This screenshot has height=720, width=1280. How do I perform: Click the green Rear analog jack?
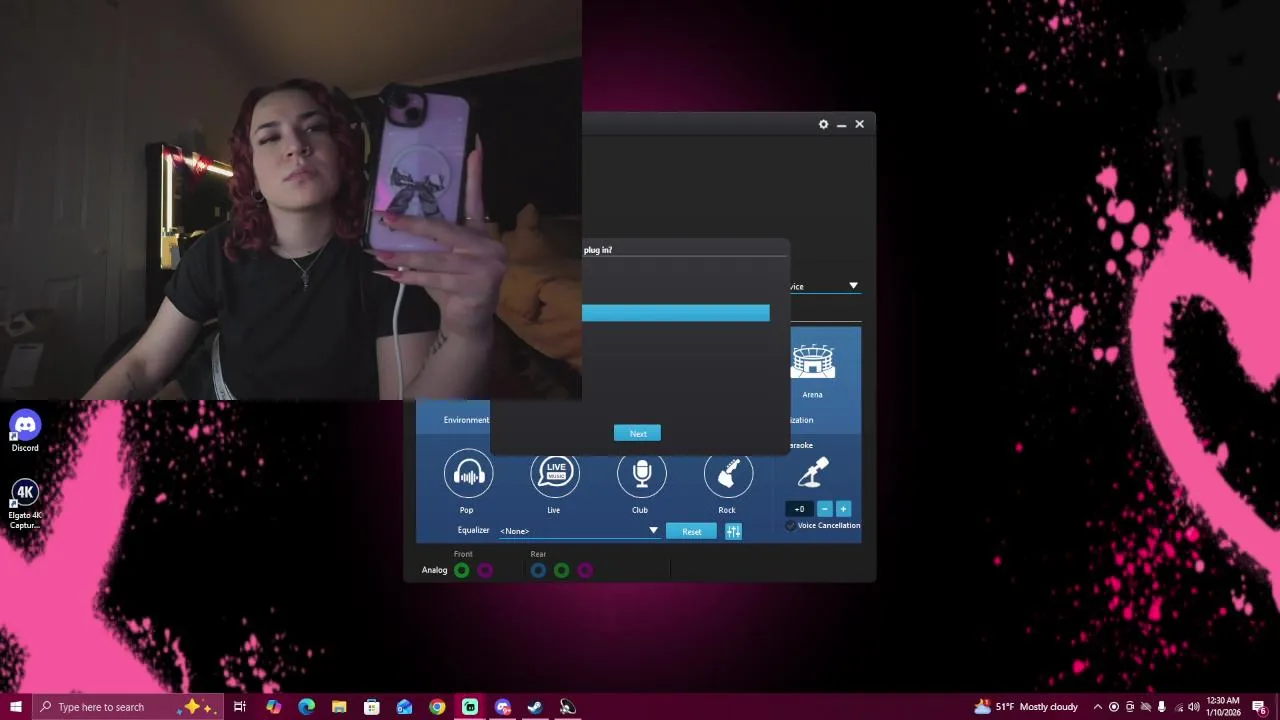point(561,570)
